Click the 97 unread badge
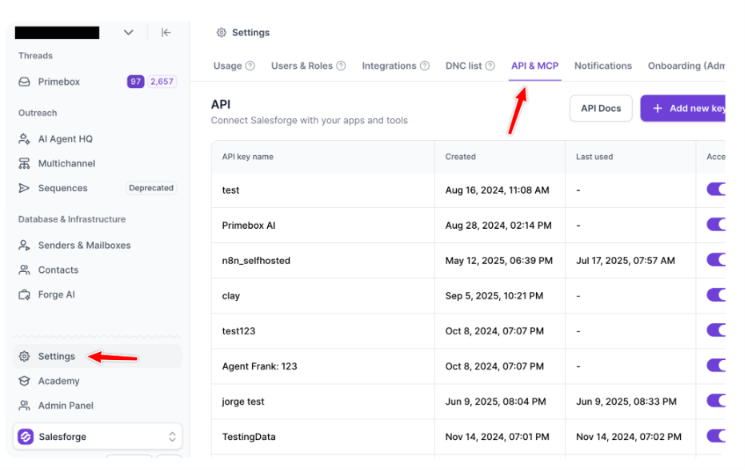 tap(135, 82)
